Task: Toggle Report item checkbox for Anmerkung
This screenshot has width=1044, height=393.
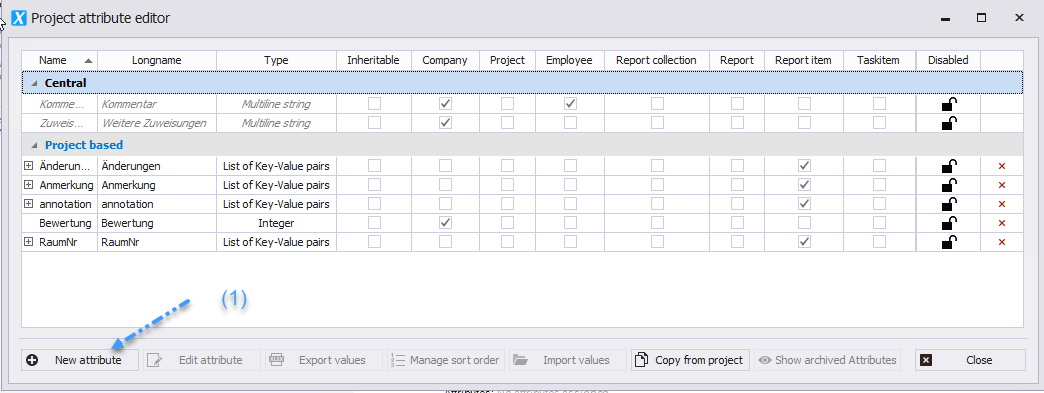Action: (x=804, y=185)
